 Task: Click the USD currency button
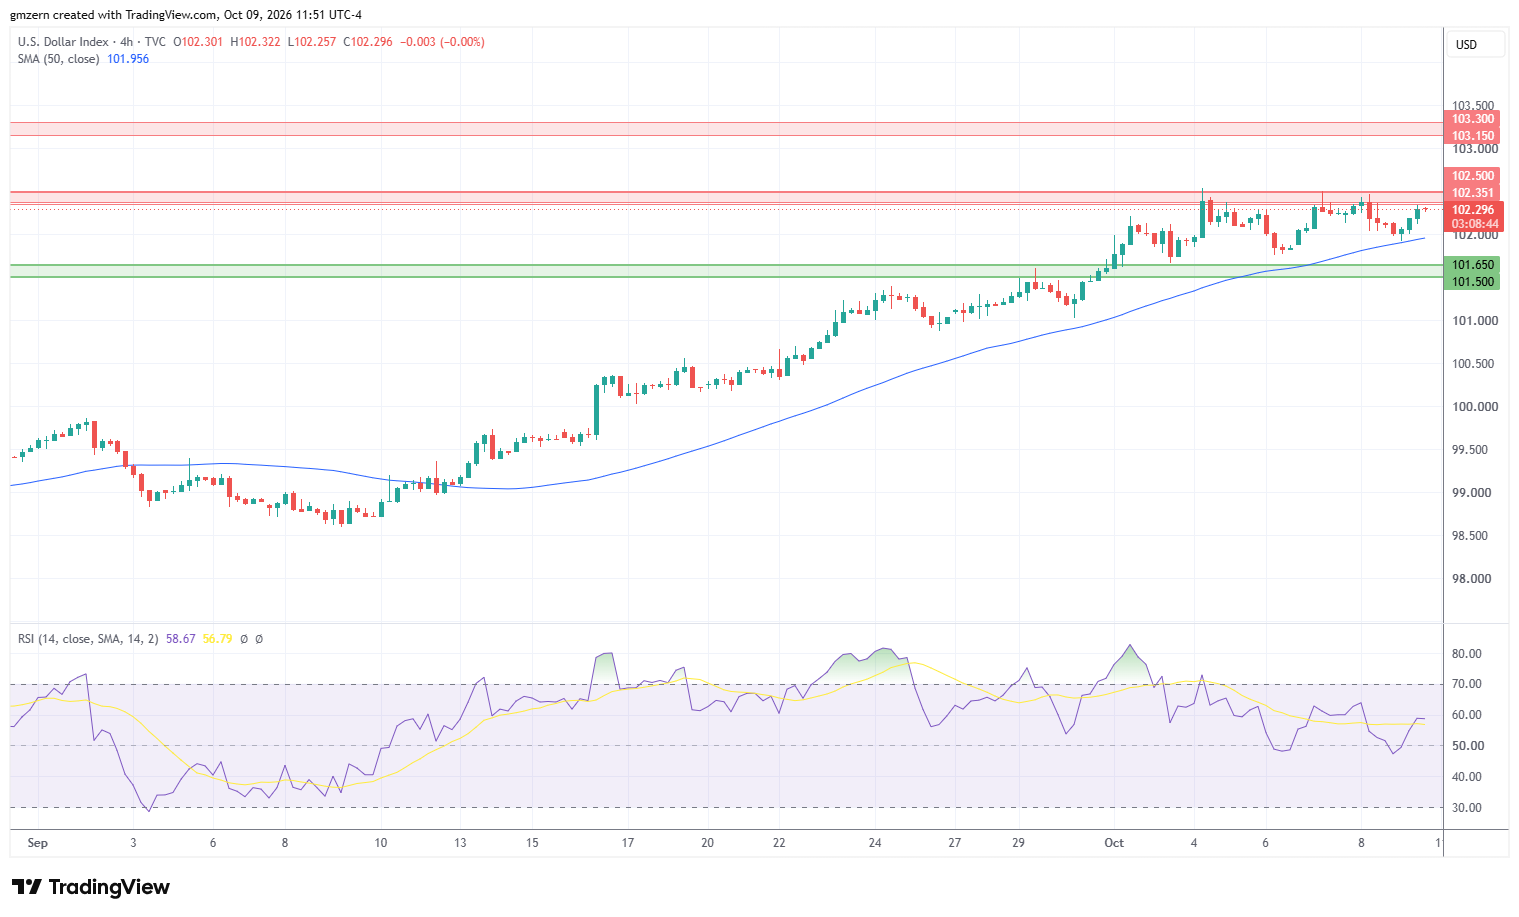click(x=1475, y=45)
